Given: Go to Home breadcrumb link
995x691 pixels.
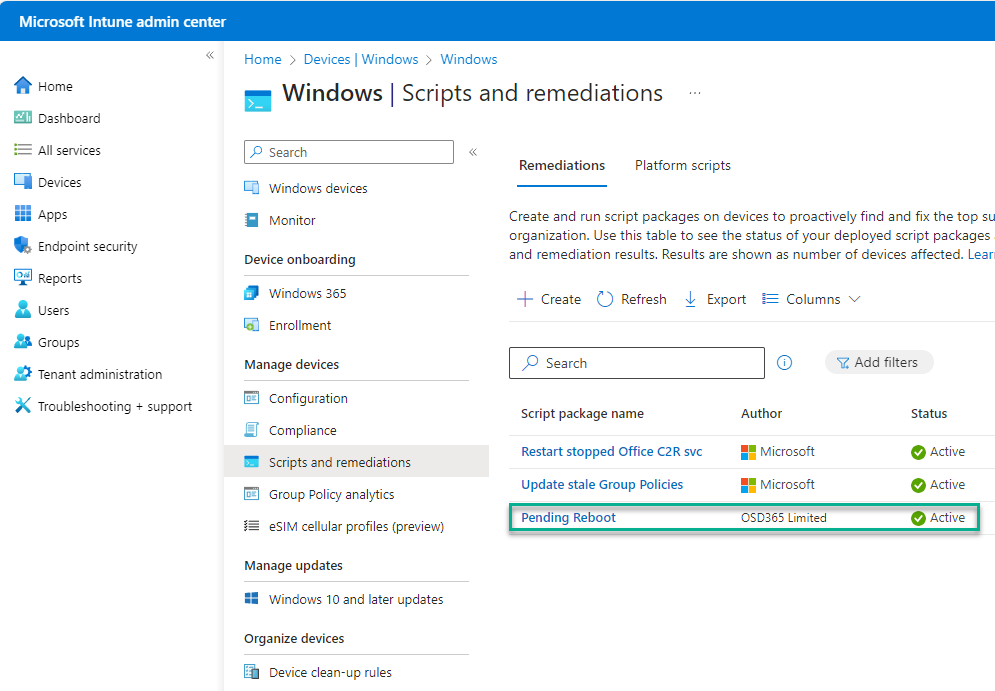Looking at the screenshot, I should pos(263,59).
